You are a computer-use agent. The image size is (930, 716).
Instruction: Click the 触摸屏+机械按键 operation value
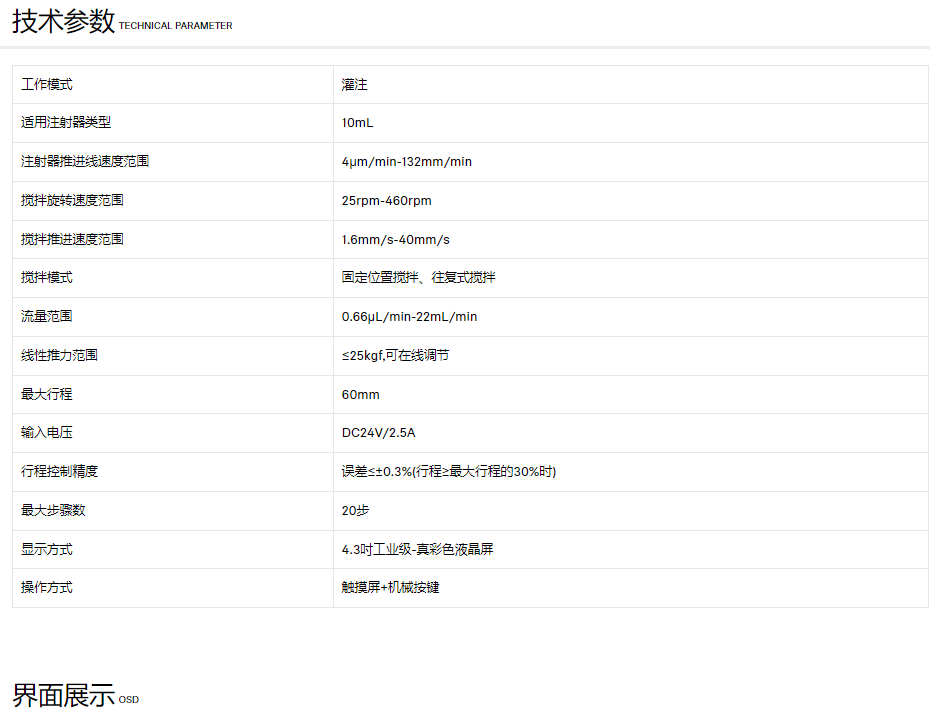click(x=390, y=587)
